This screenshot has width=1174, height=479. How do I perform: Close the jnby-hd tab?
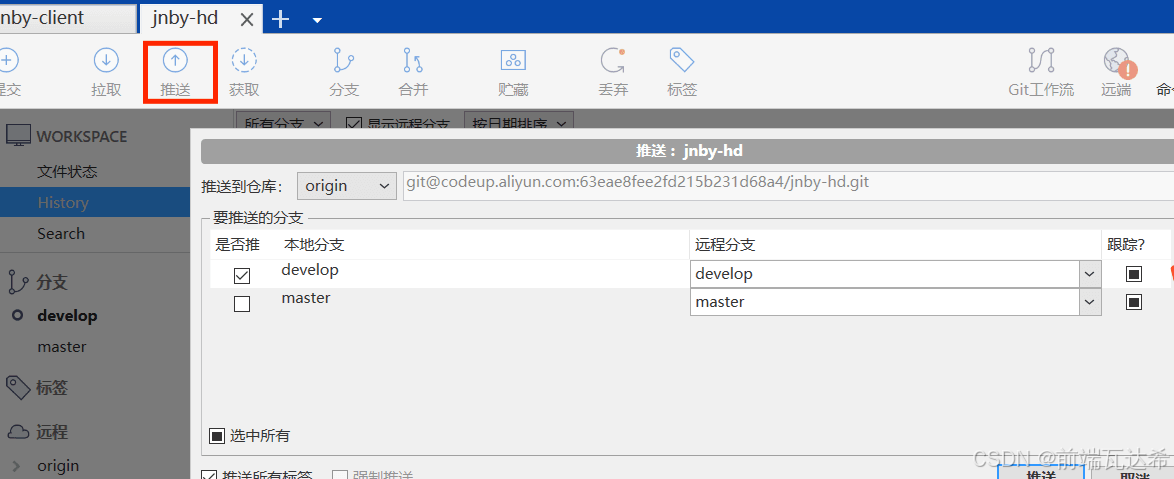click(246, 19)
